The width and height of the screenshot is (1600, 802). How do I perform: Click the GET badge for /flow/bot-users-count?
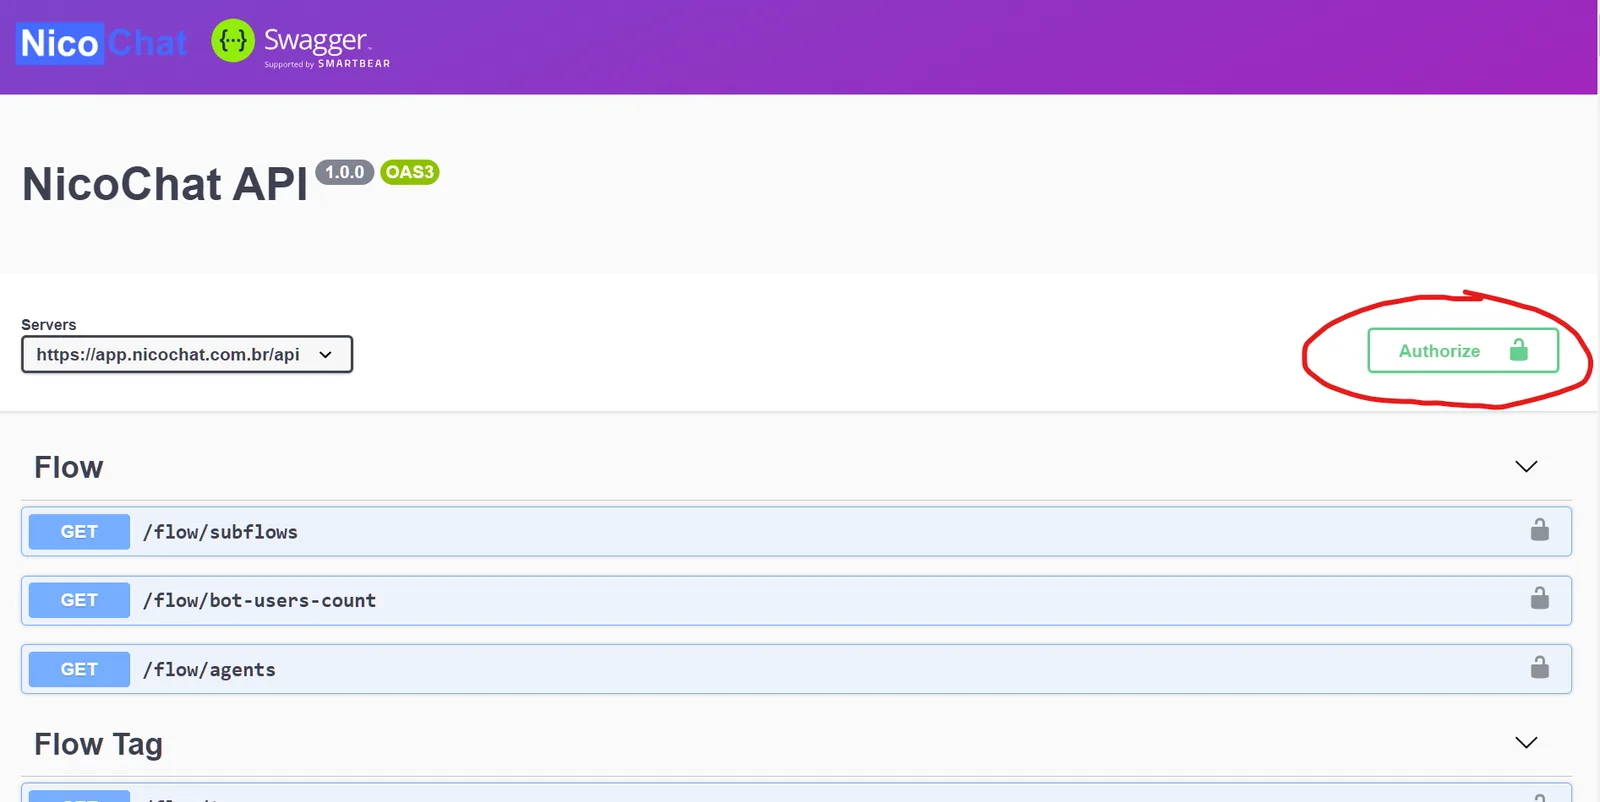click(79, 600)
